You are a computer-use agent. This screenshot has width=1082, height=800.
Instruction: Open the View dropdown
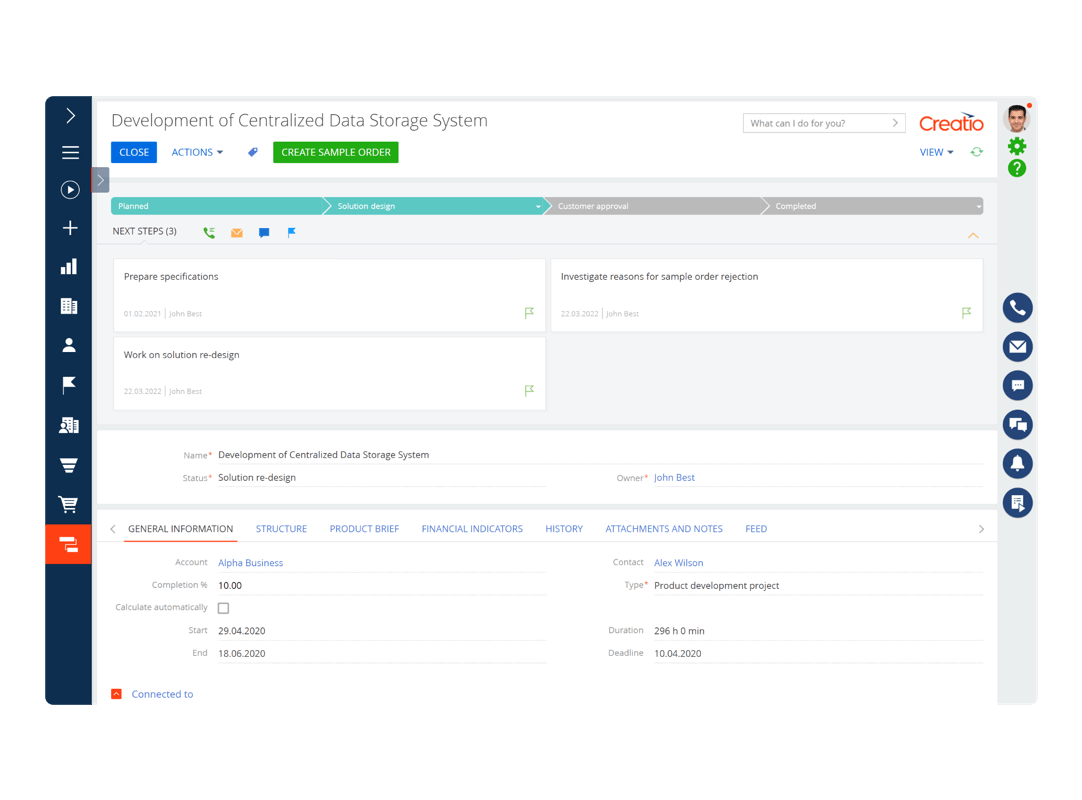(x=936, y=152)
